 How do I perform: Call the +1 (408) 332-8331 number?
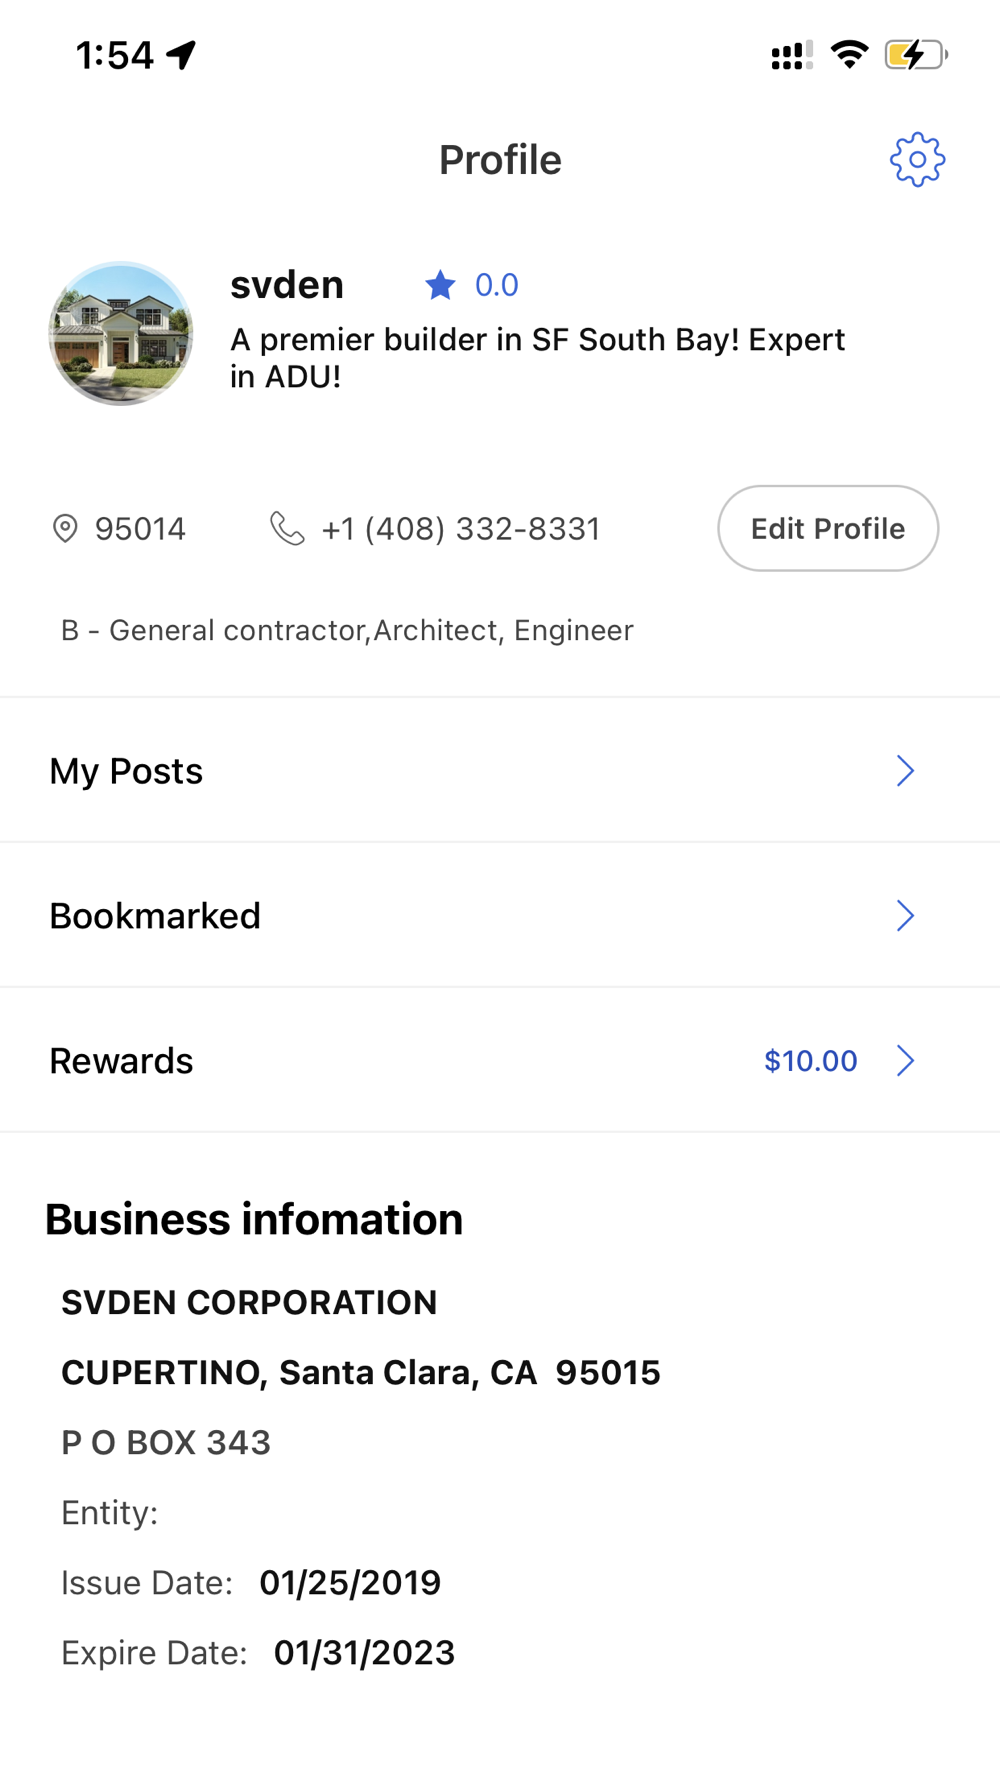460,529
